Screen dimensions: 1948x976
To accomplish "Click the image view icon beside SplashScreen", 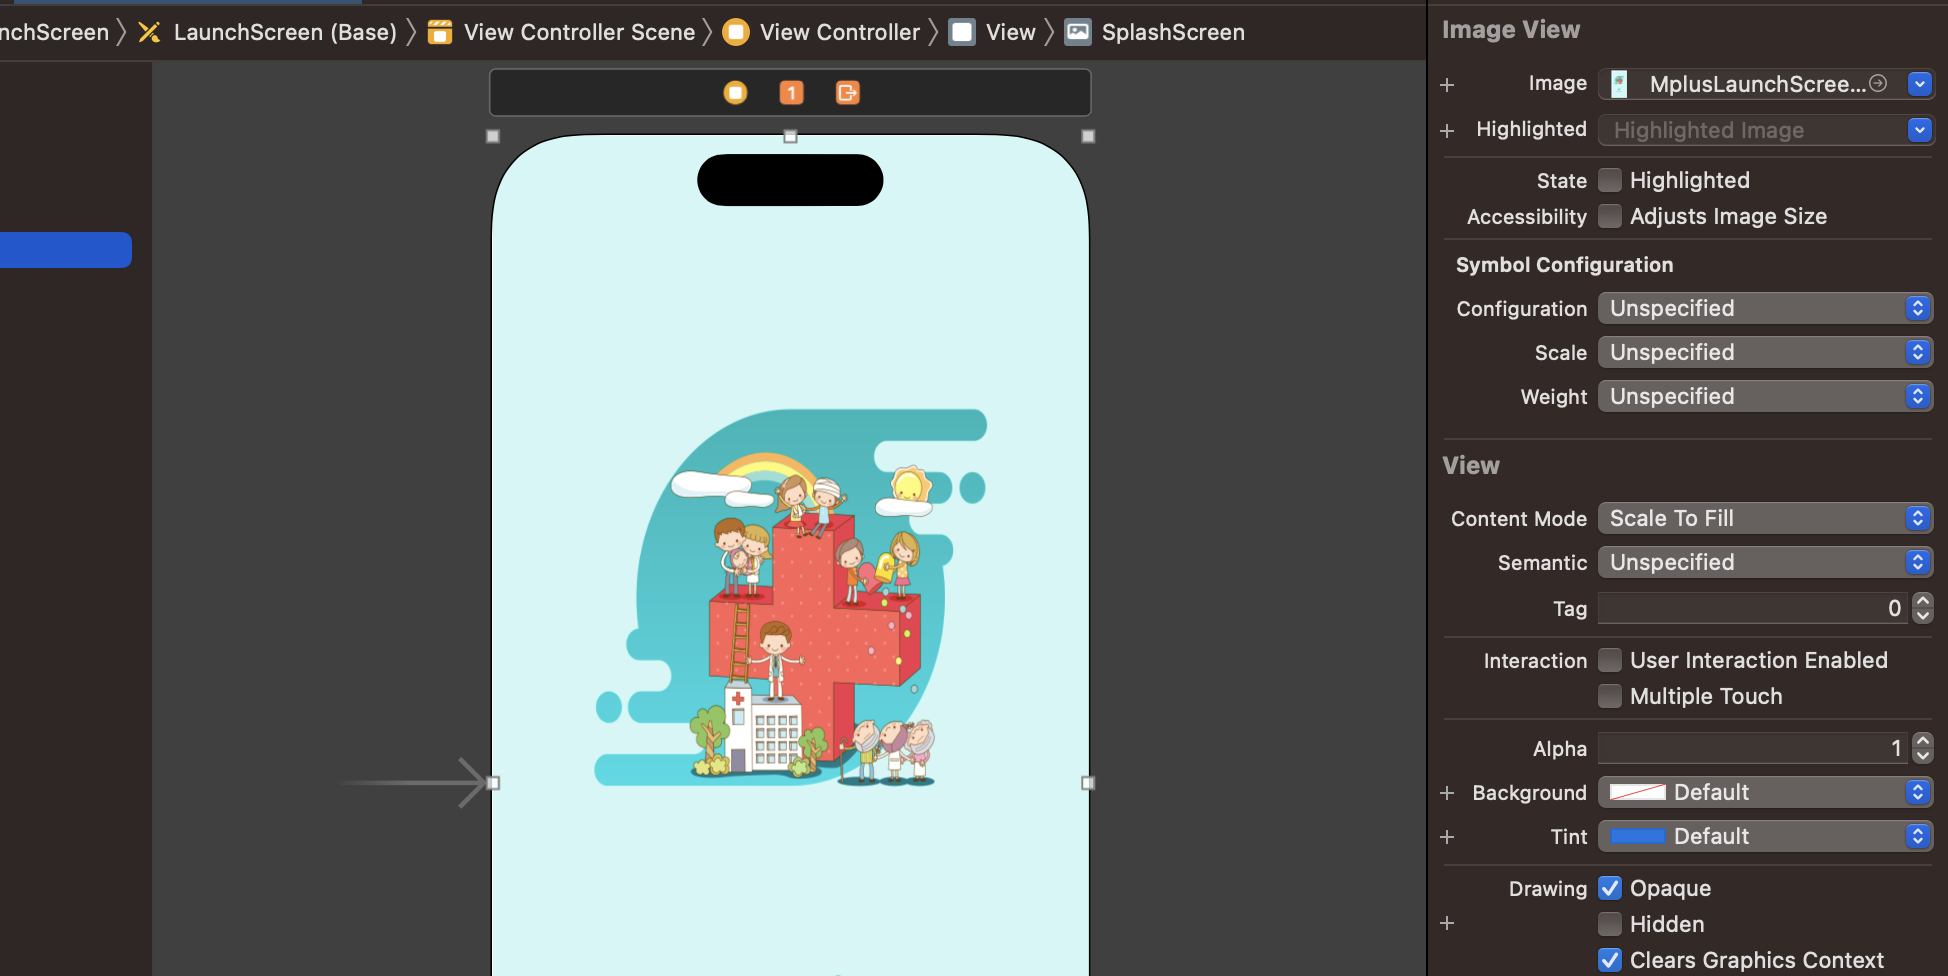I will pos(1078,32).
